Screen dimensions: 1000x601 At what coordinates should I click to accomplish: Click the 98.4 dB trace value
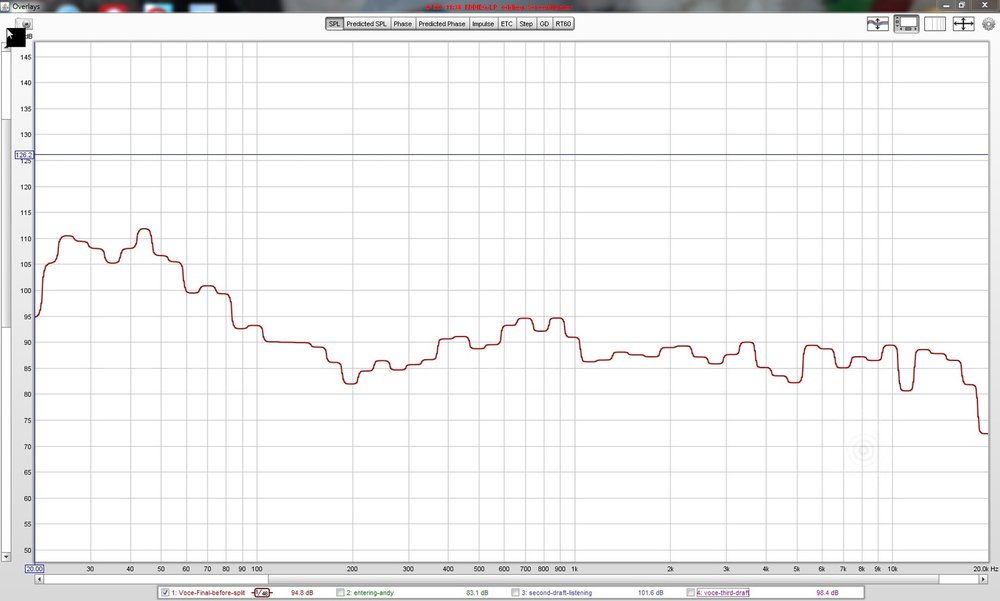coord(827,593)
